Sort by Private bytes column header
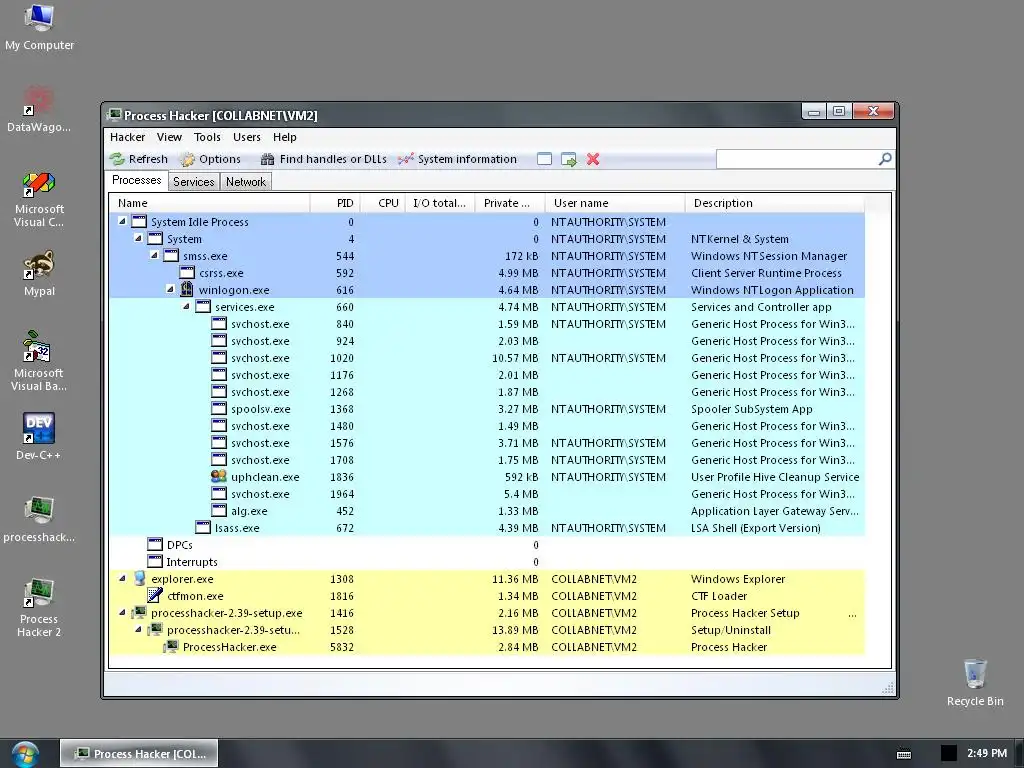The image size is (1024, 768). 509,203
